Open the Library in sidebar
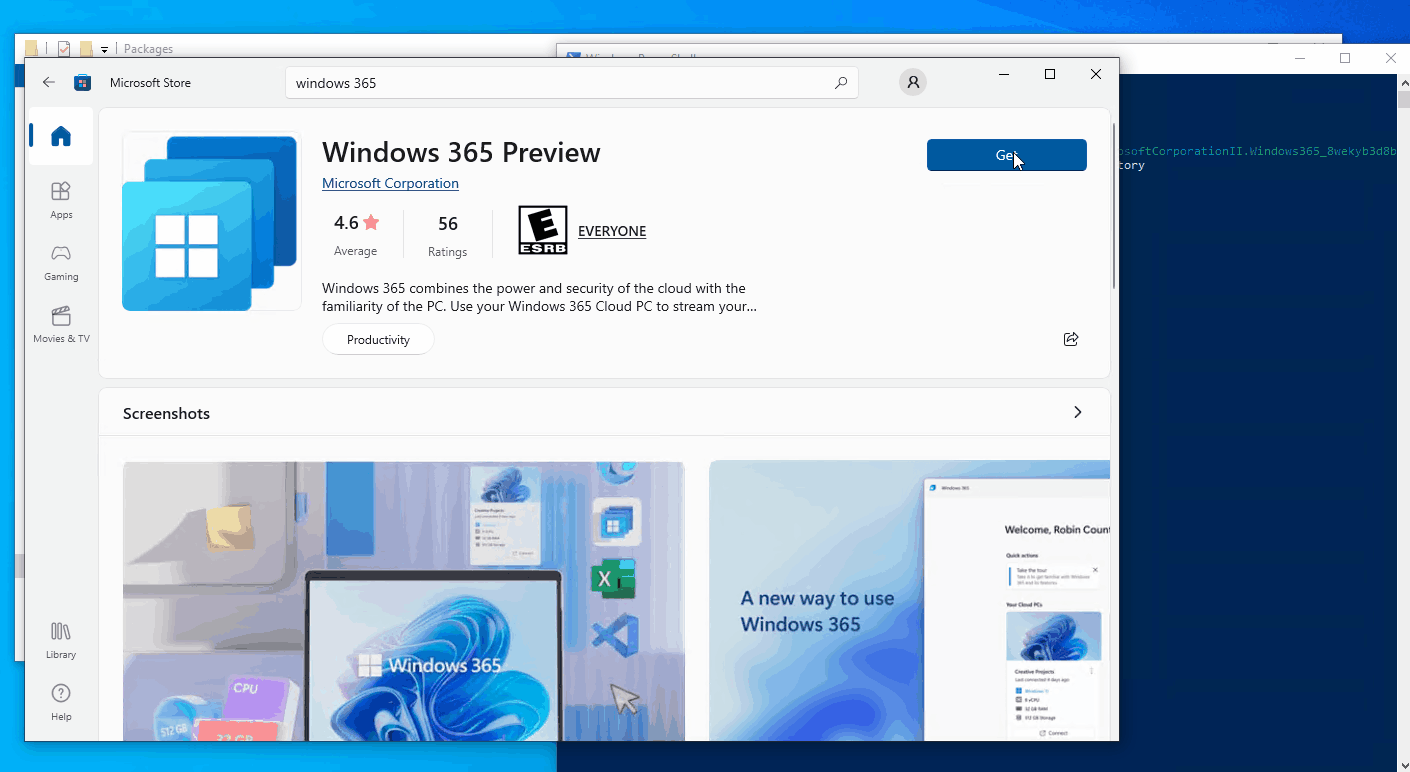Image resolution: width=1410 pixels, height=772 pixels. (x=61, y=640)
